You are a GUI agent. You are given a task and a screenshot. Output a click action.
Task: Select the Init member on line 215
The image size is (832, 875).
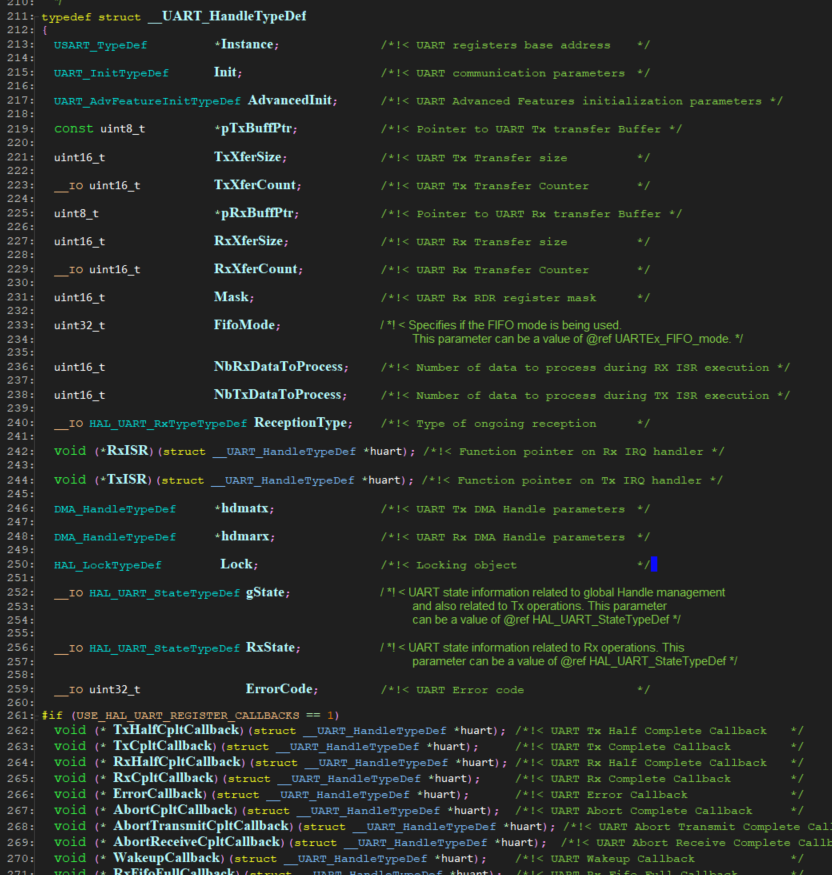pos(225,72)
